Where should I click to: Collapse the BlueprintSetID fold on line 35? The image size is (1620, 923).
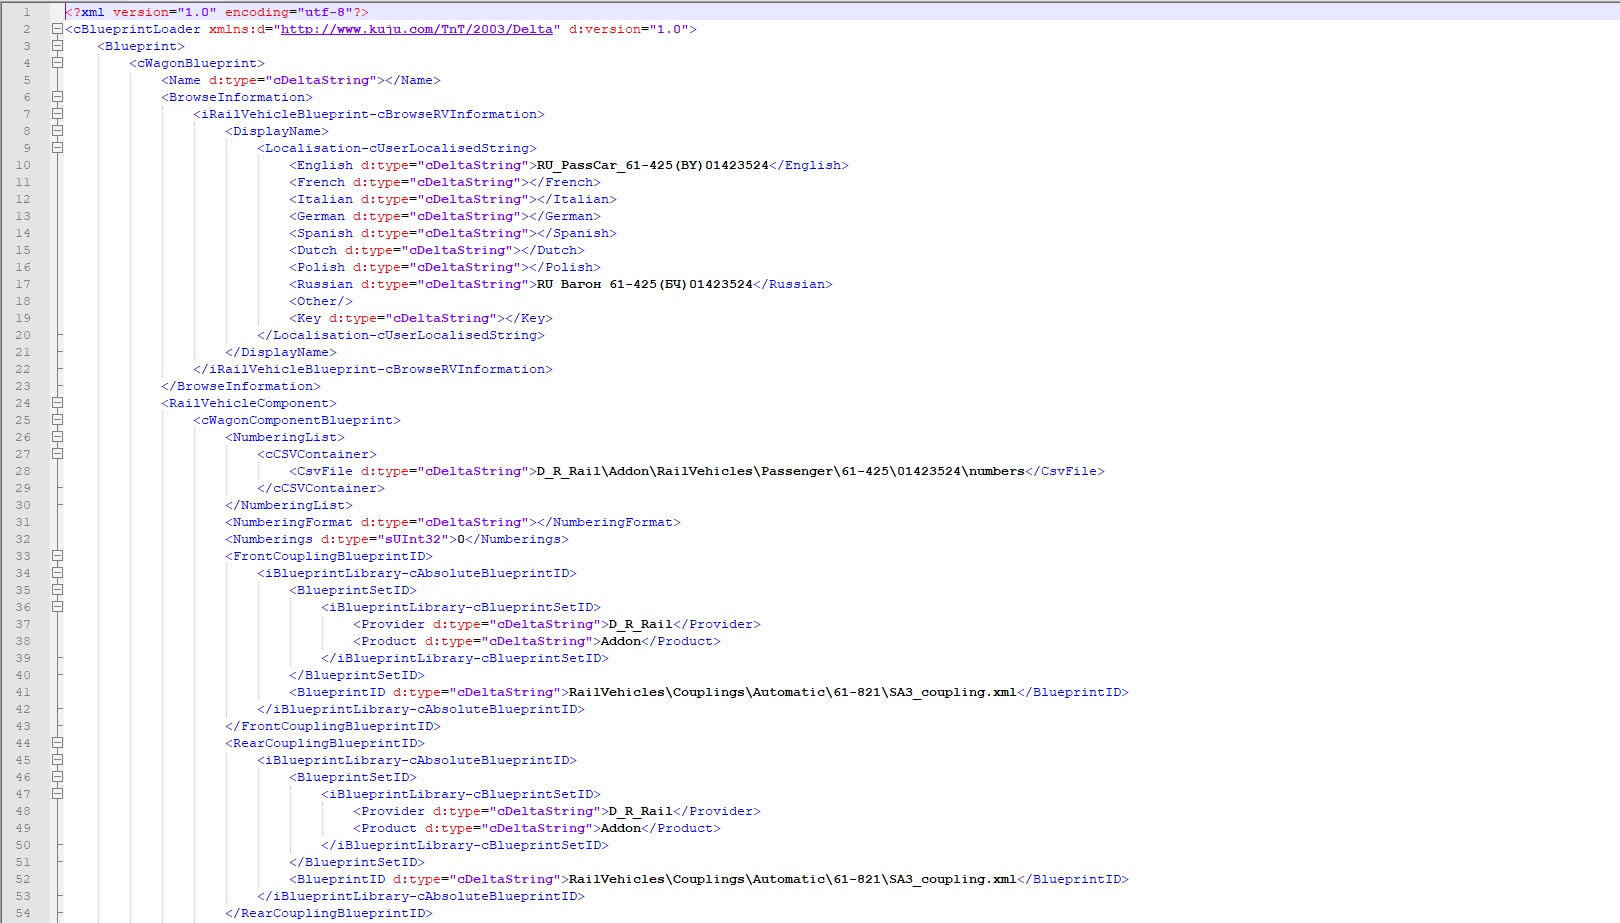58,590
